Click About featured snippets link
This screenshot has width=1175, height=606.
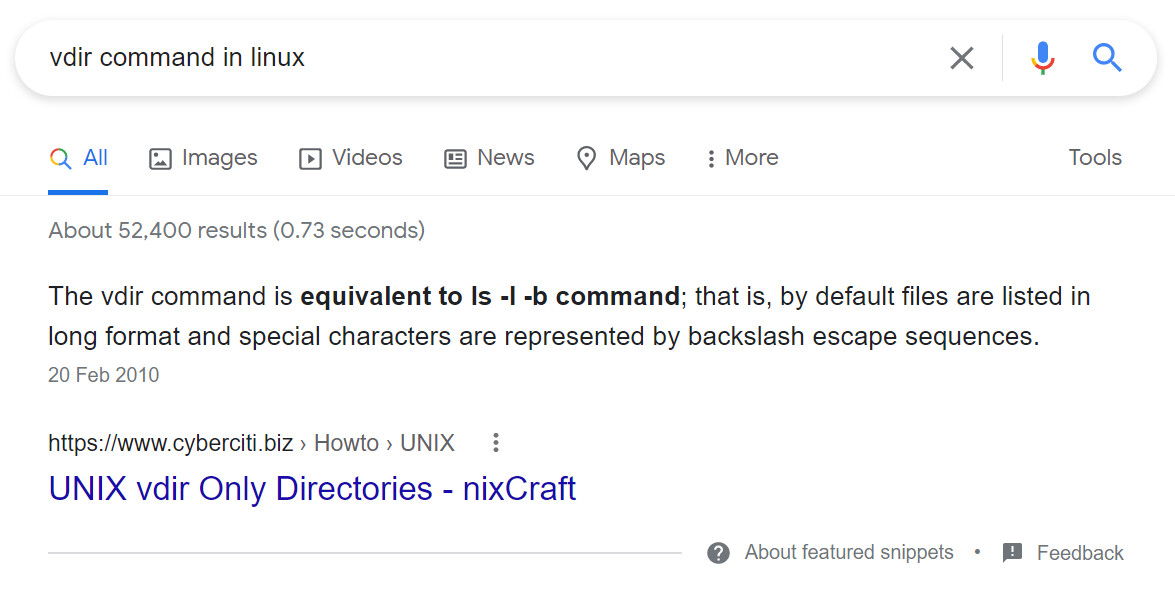pos(849,553)
